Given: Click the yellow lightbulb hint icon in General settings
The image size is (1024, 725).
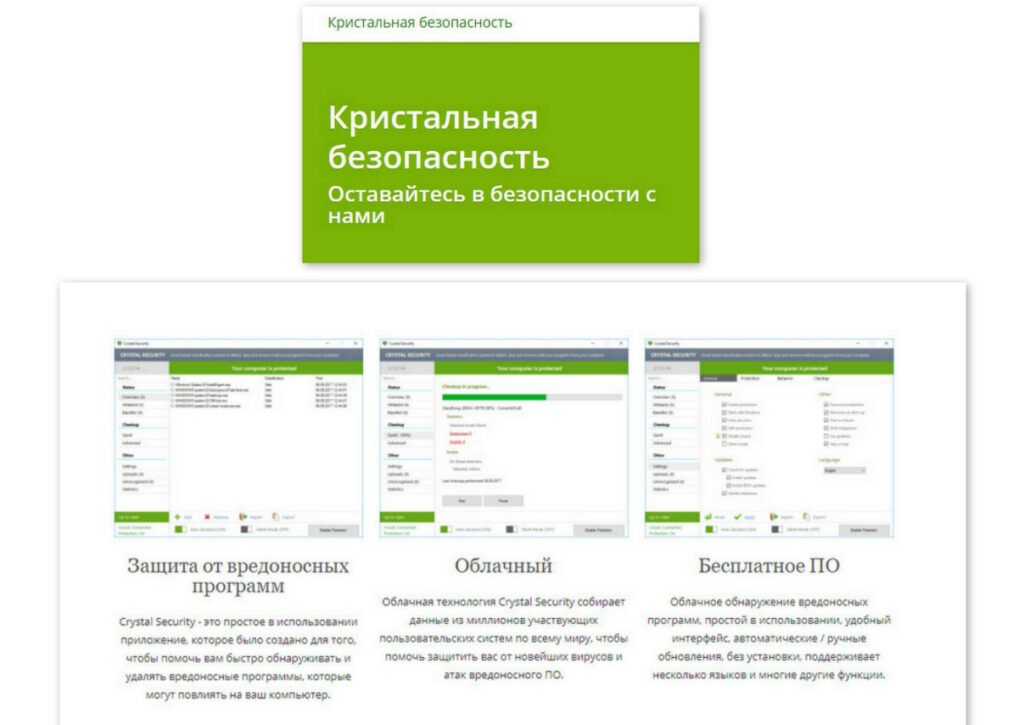Looking at the screenshot, I should 717,436.
